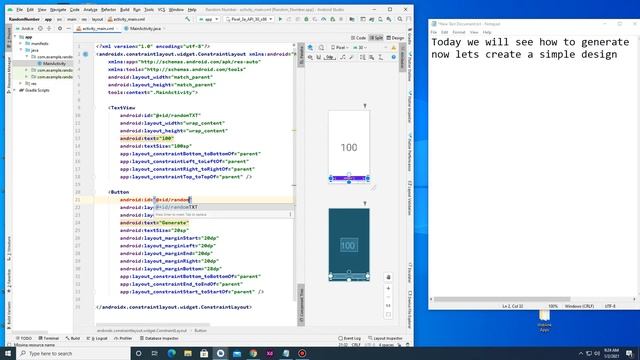Open the File menu in Android Studio

point(20,9)
